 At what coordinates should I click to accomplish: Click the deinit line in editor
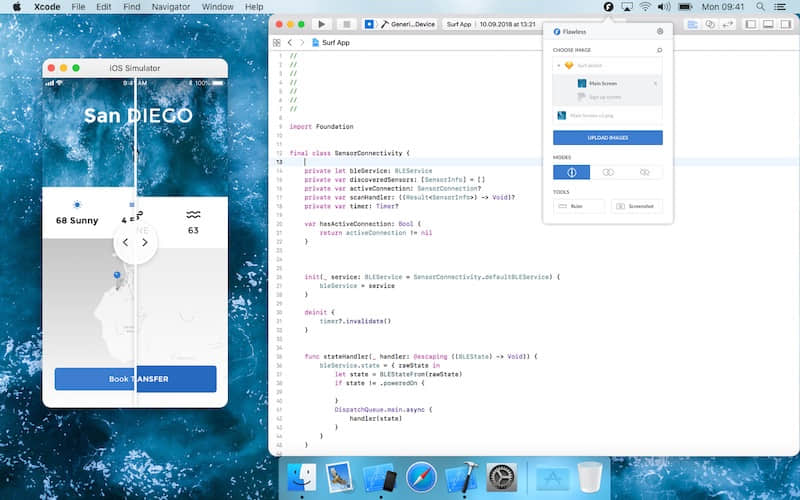[319, 312]
